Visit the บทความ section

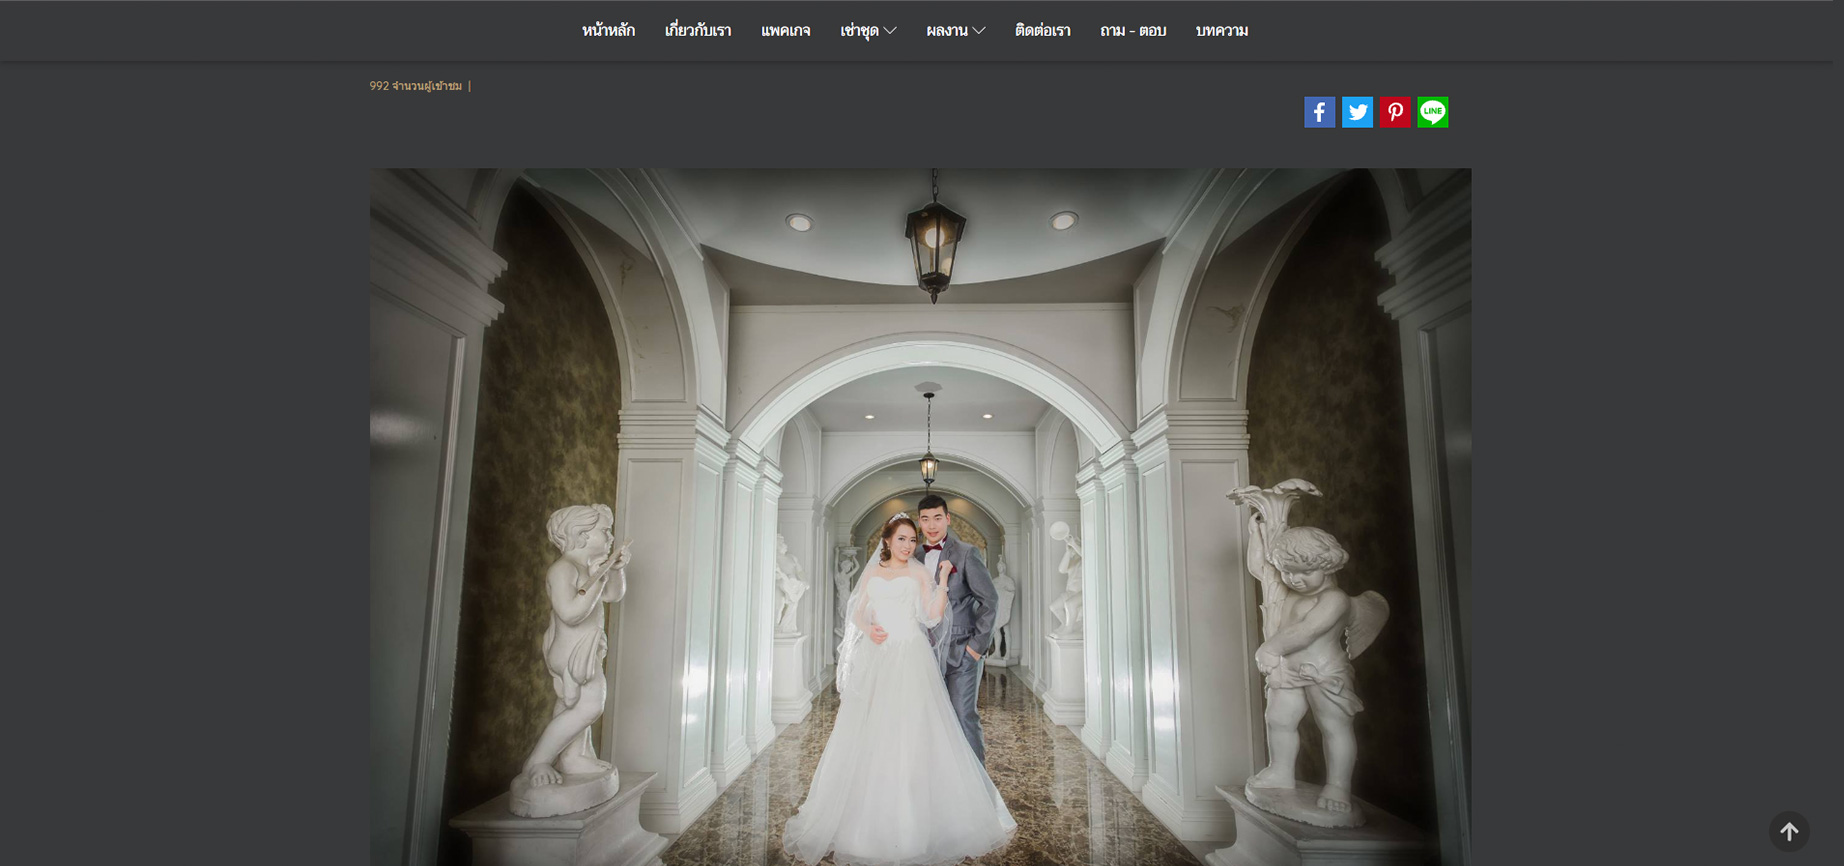tap(1221, 31)
